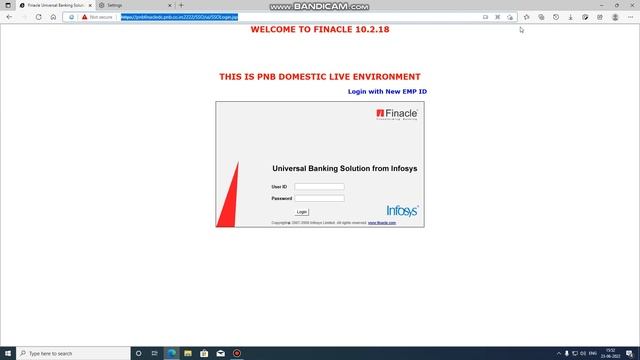Open the Downloads icon
The image size is (640, 360).
click(x=571, y=17)
